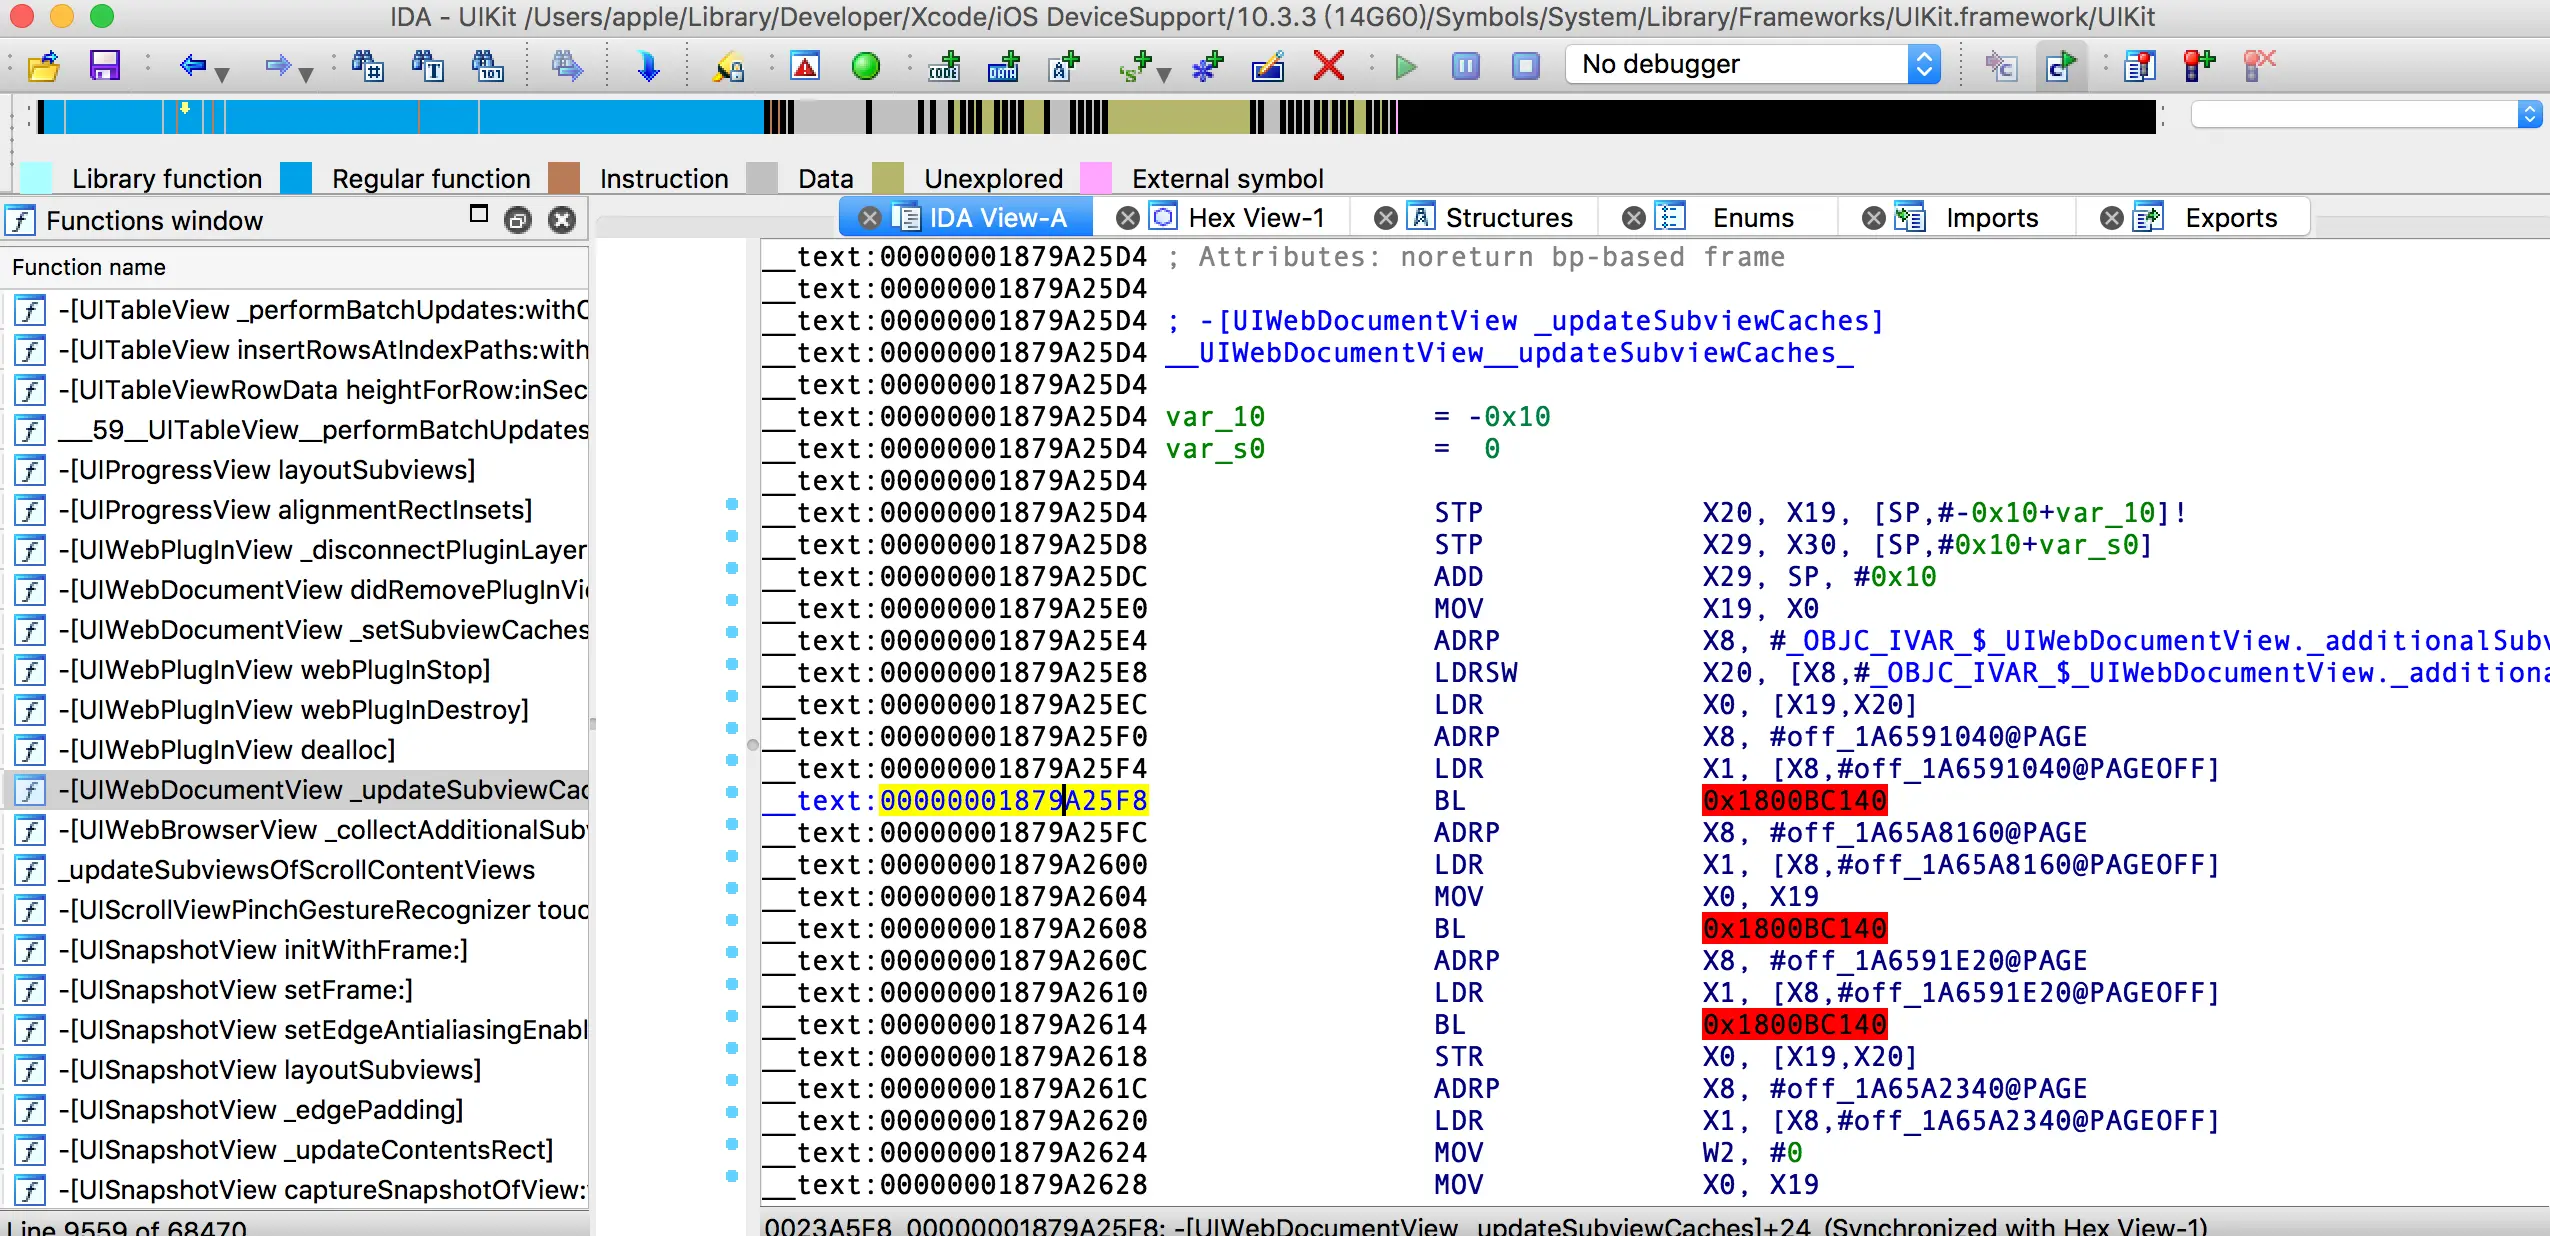Add breakpoint with red light plus icon
This screenshot has width=2550, height=1236.
[2198, 67]
